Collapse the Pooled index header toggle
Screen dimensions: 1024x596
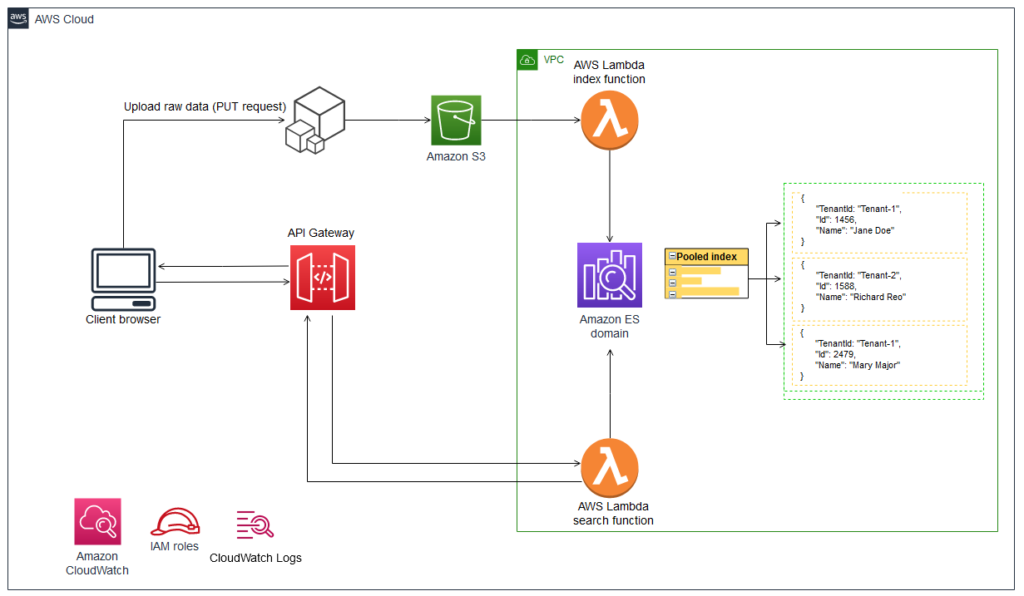pos(672,256)
